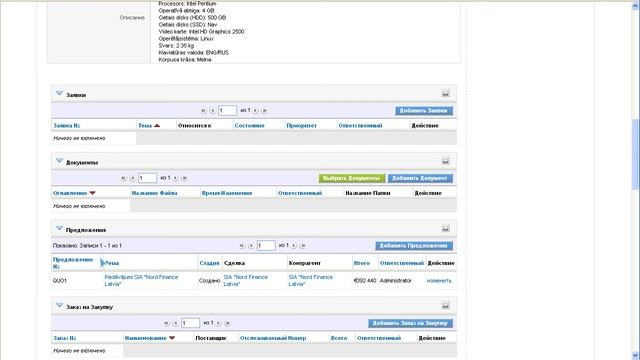Click the save-layout icon in Предложения header
This screenshot has height=360, width=640.
tap(445, 228)
